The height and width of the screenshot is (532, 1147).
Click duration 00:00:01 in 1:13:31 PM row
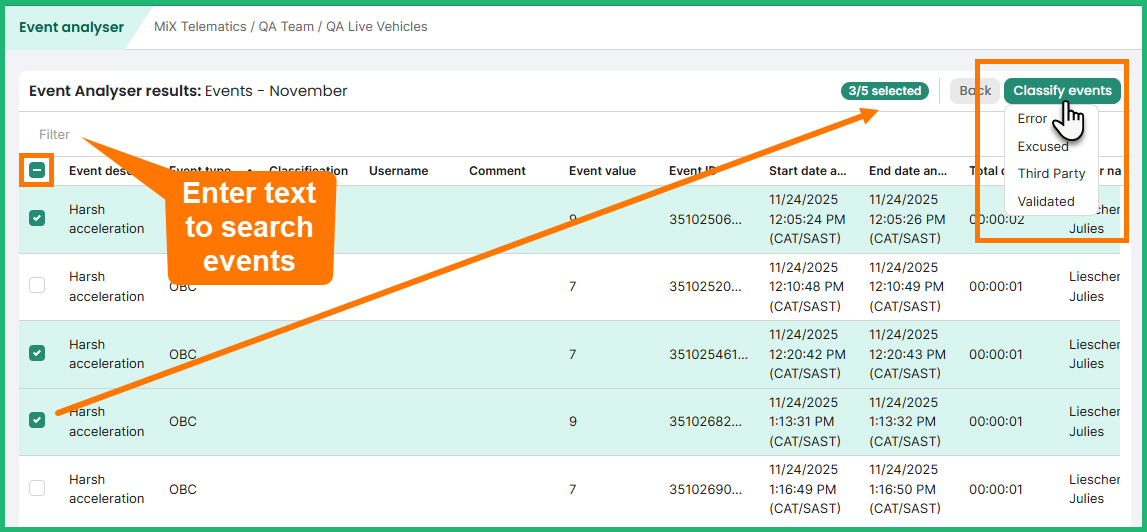click(x=994, y=421)
